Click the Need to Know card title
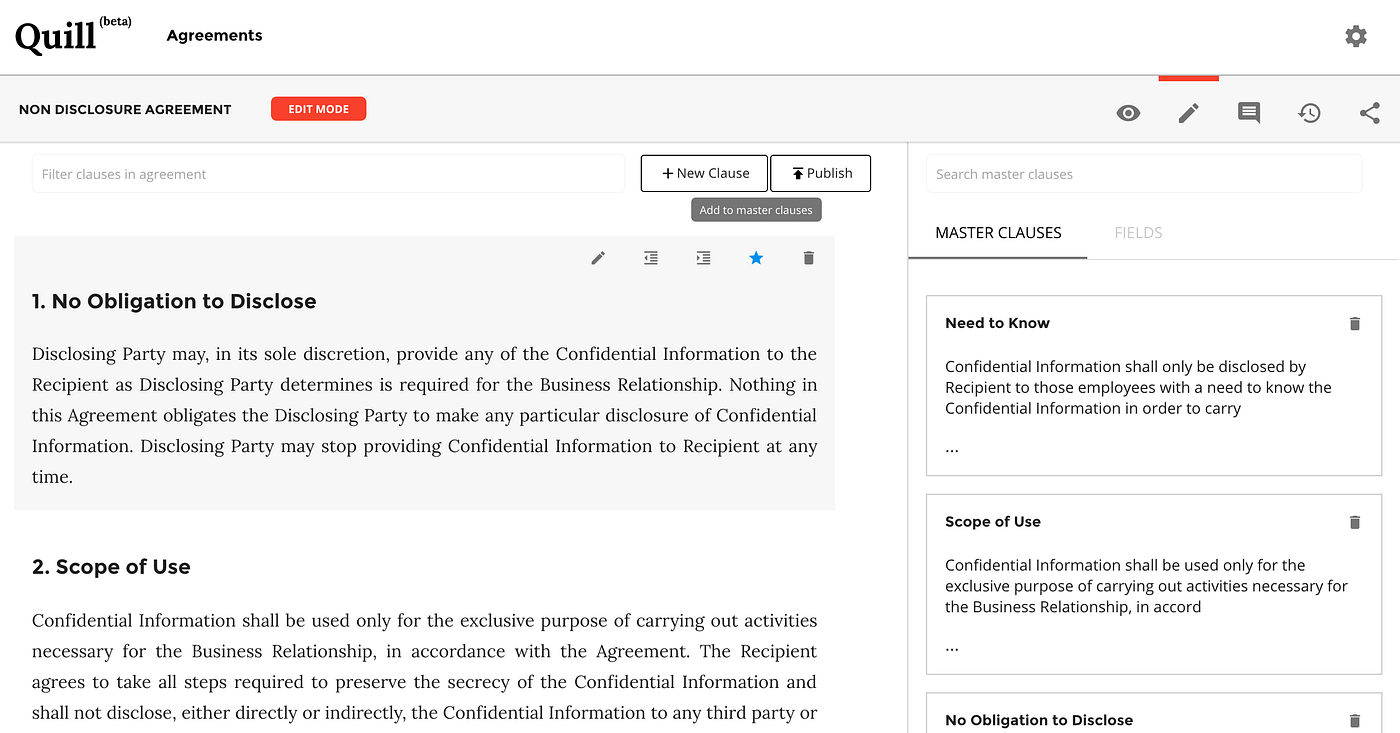The width and height of the screenshot is (1400, 733). click(x=997, y=323)
